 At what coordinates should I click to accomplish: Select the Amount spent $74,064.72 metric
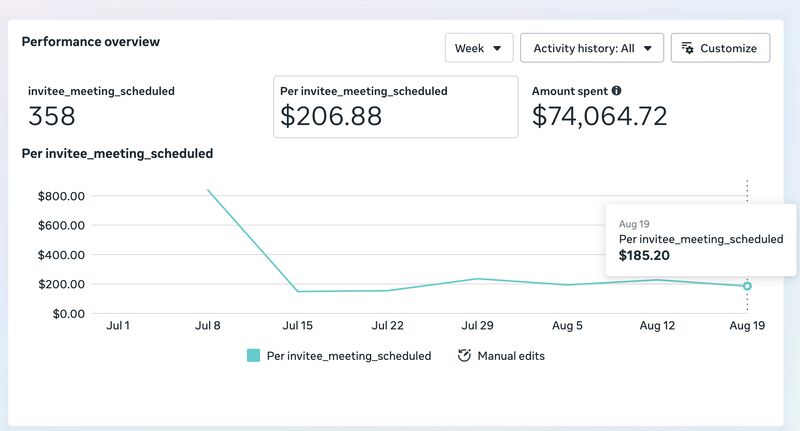[x=599, y=107]
